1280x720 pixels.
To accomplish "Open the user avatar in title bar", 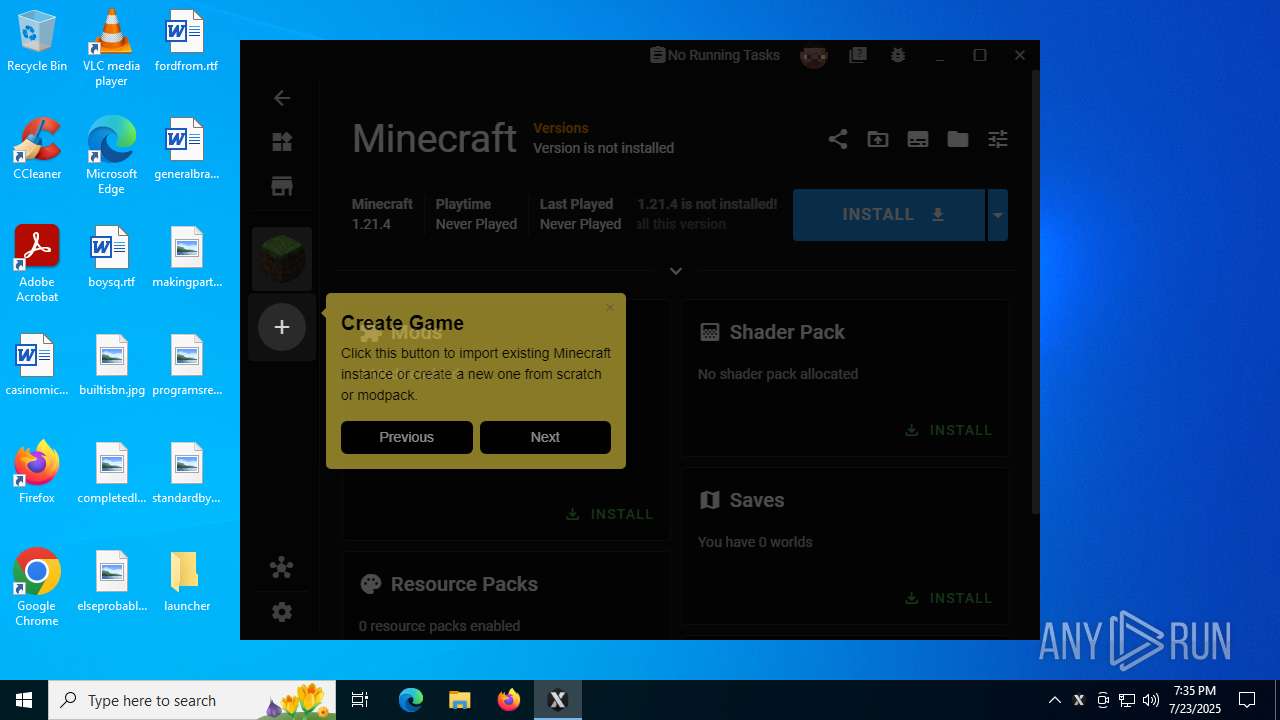I will pos(814,56).
